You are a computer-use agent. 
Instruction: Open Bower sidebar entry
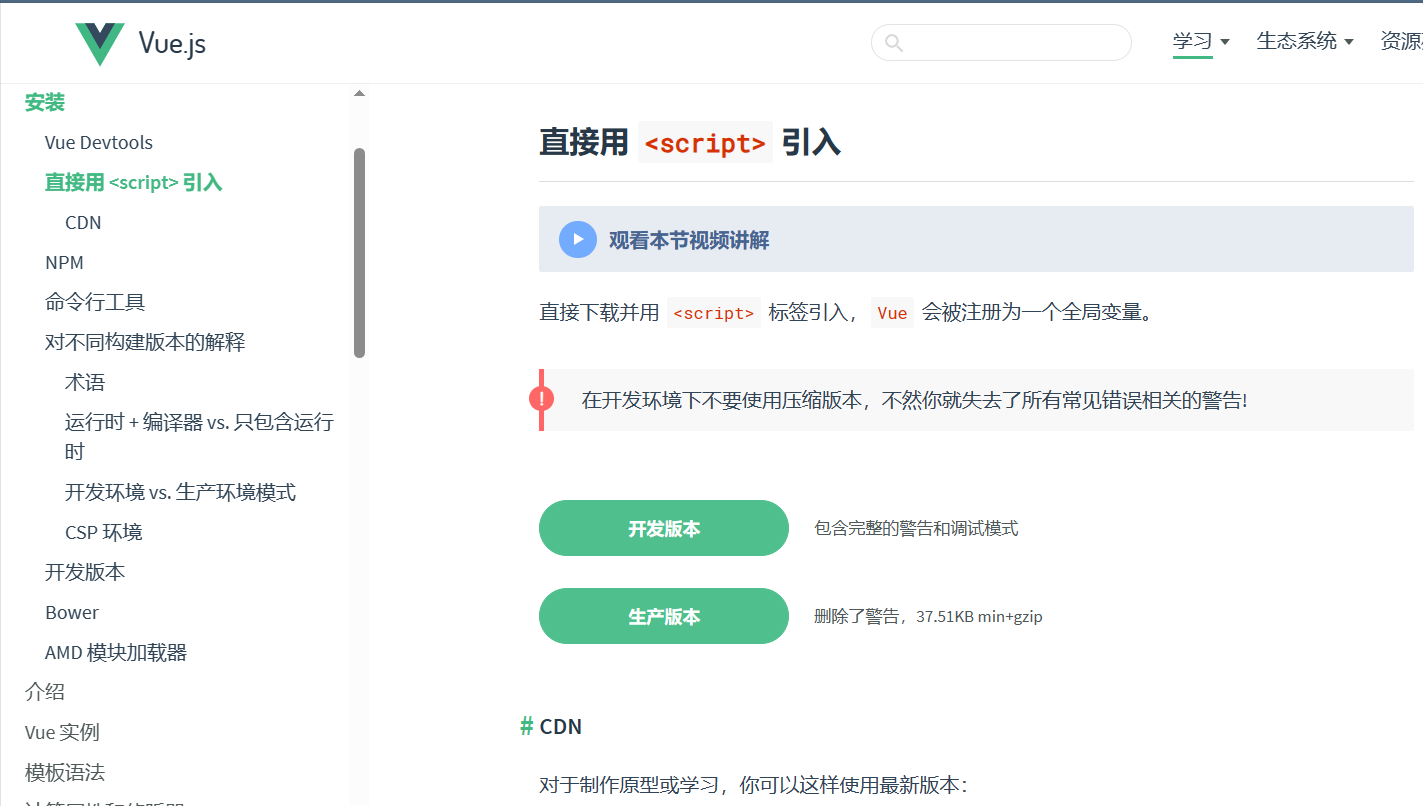tap(72, 612)
